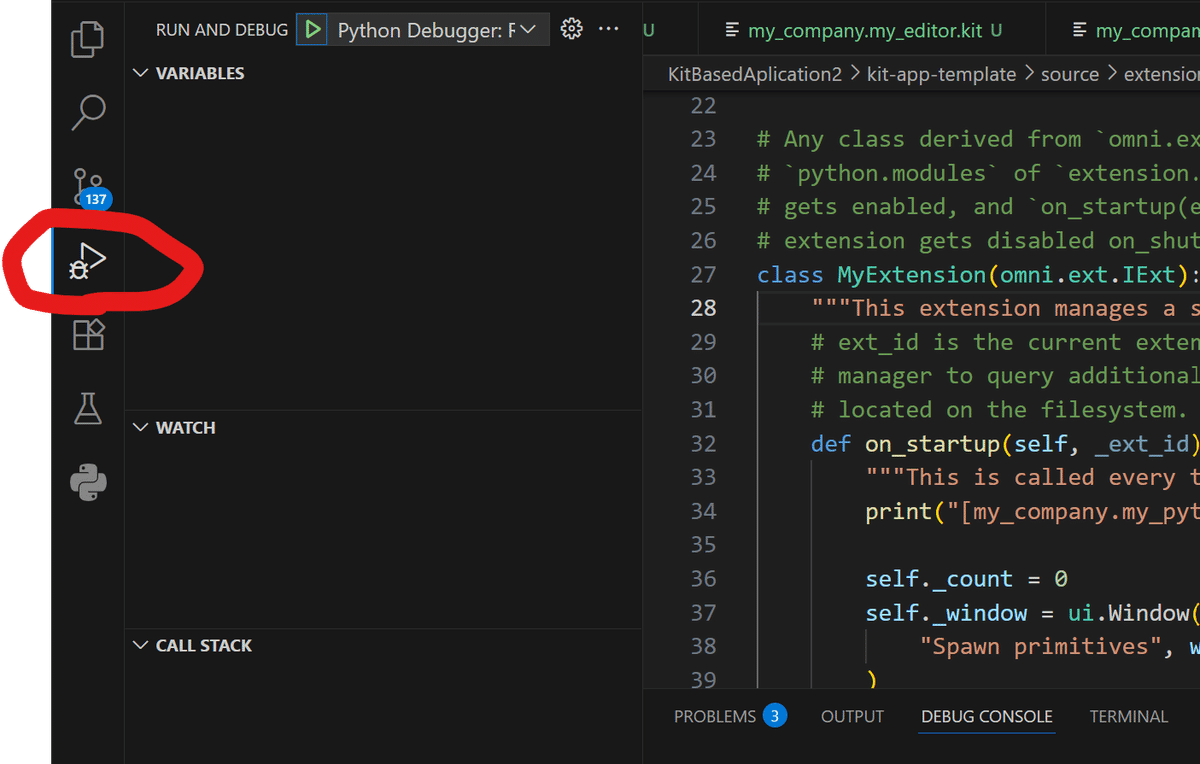This screenshot has height=764, width=1200.
Task: Open the Python Debugger configuration dropdown
Action: [438, 30]
